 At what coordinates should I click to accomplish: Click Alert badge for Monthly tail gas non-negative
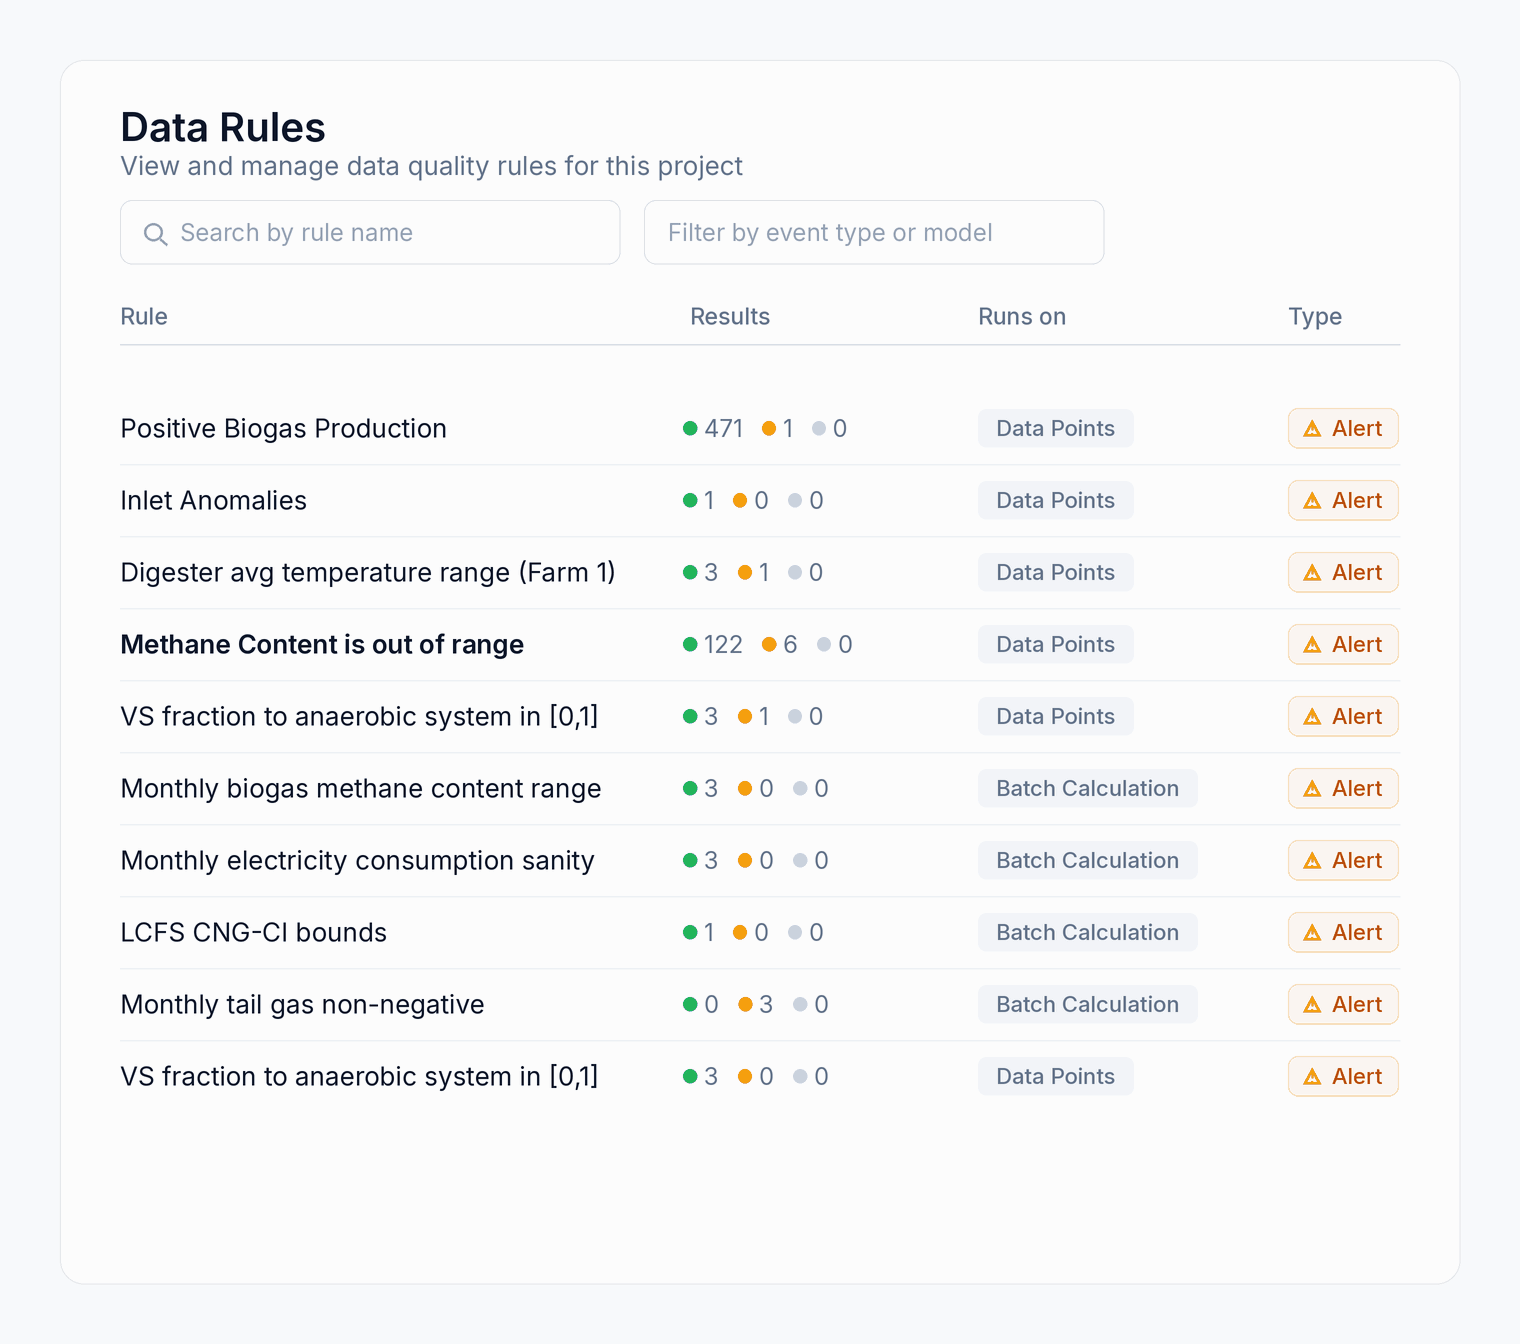click(x=1343, y=1004)
